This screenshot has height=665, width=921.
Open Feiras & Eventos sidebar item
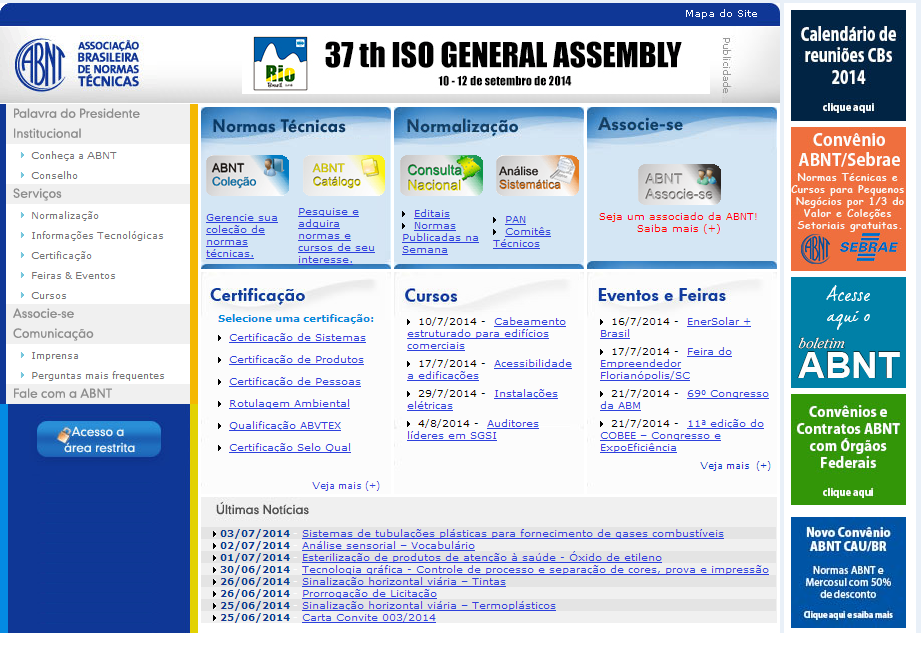pyautogui.click(x=73, y=276)
